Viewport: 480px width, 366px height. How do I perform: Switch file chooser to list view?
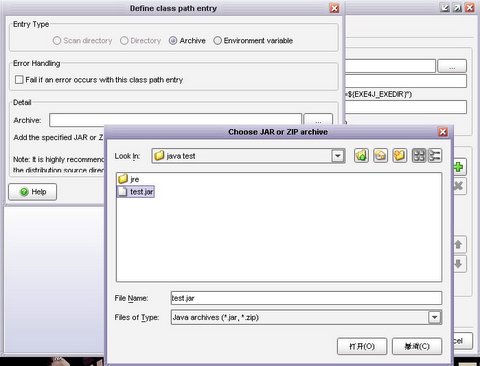click(419, 156)
